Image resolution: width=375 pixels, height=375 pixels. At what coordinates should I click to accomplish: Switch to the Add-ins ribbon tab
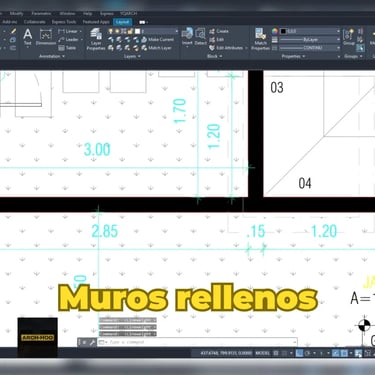[x=9, y=22]
